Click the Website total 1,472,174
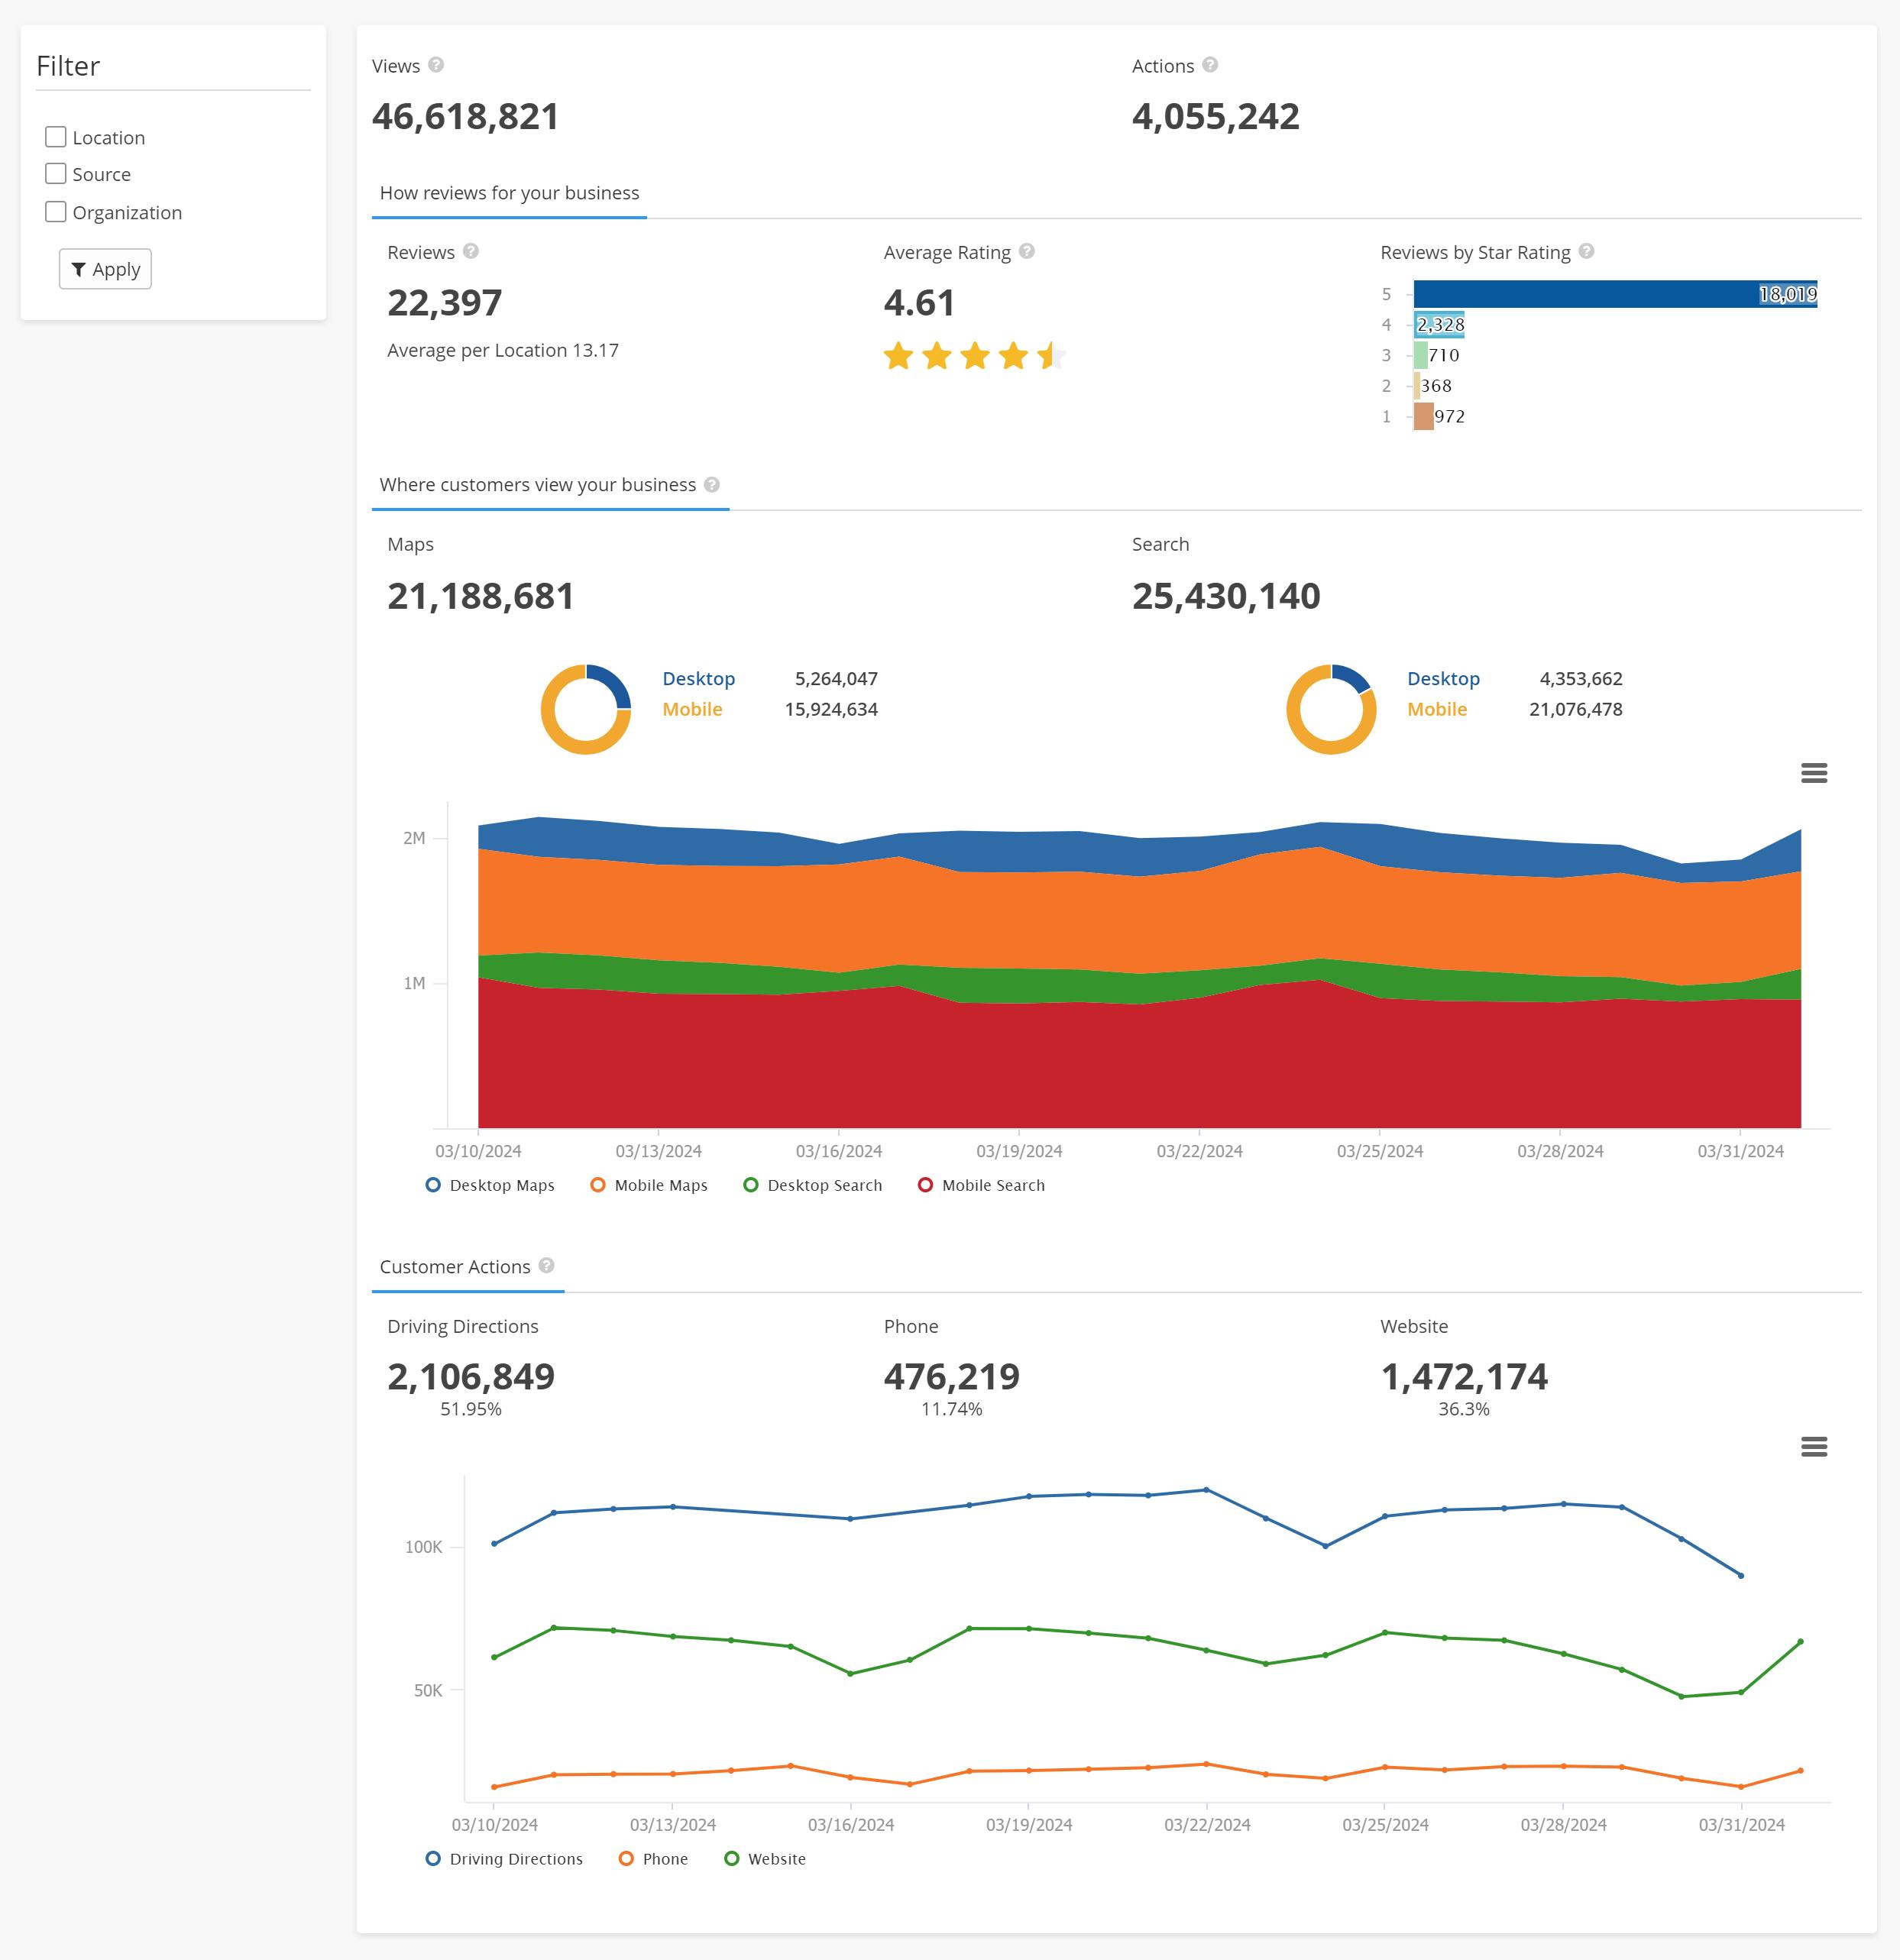Screen dimensions: 1900x1960 (1464, 1377)
